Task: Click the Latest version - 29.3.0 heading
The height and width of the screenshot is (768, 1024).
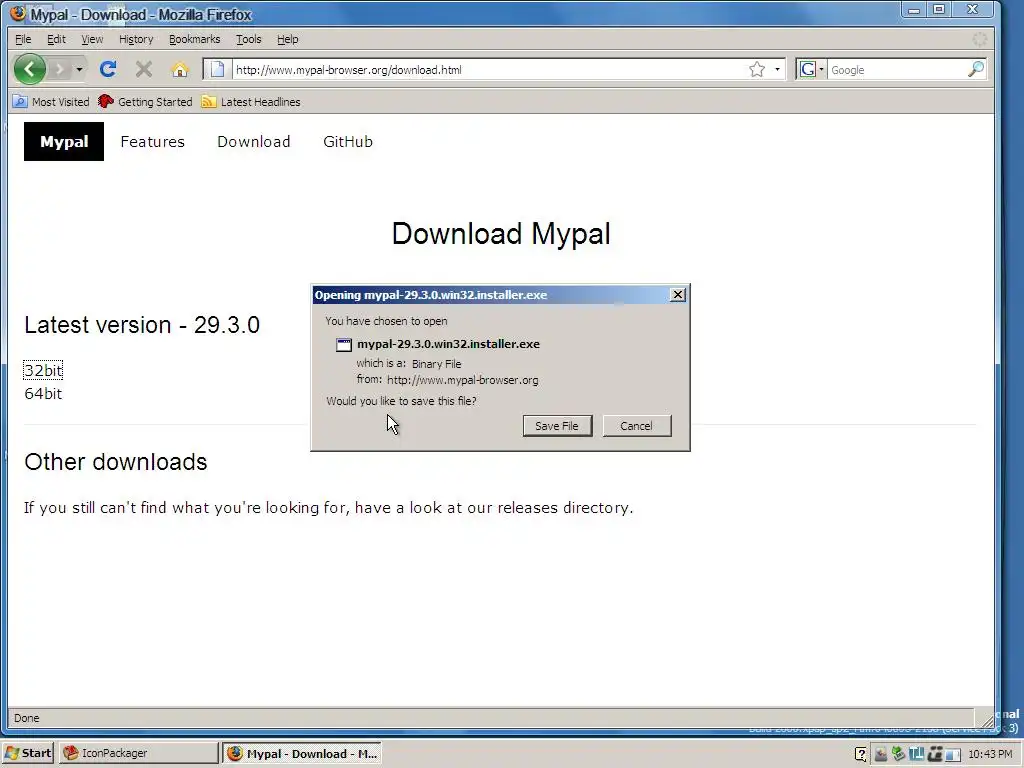Action: (142, 325)
